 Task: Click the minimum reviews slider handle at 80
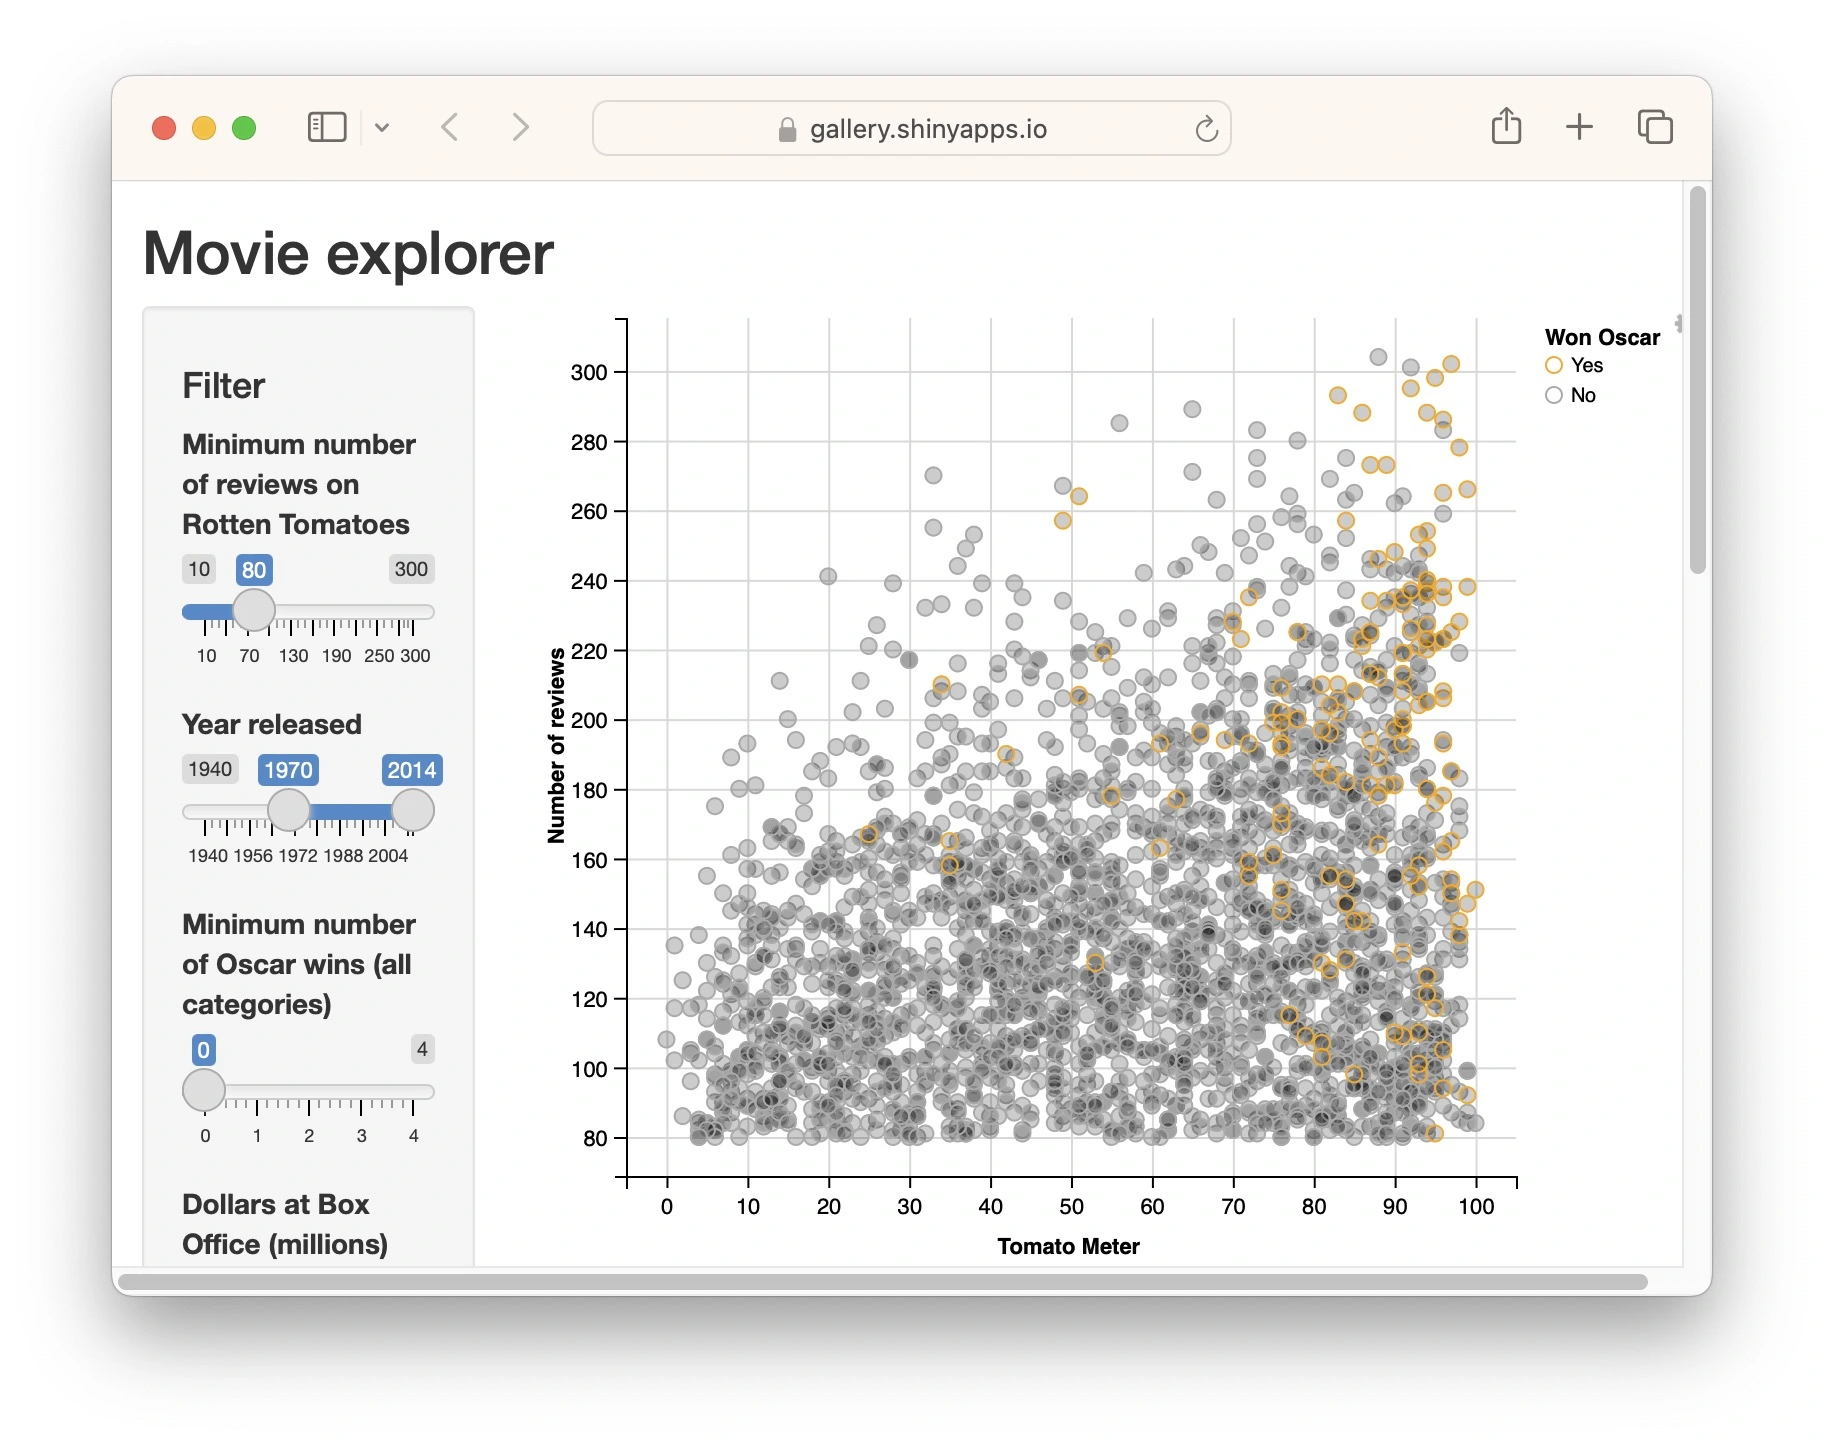[254, 610]
